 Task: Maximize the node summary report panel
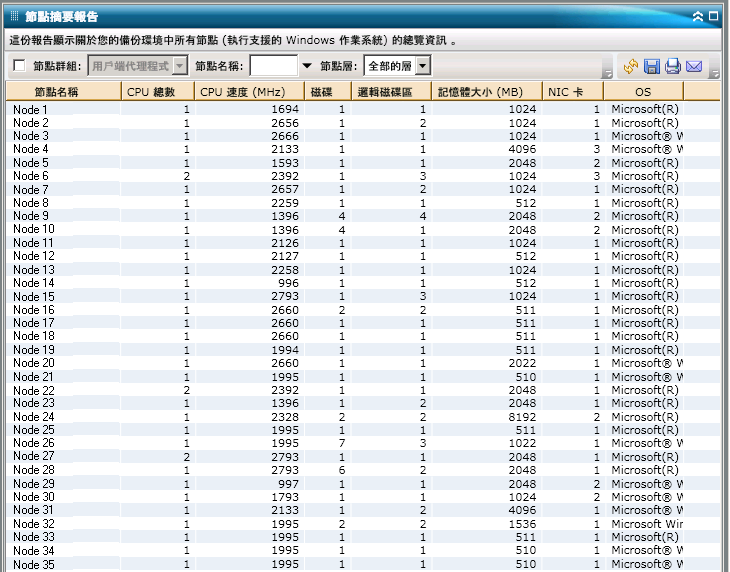pyautogui.click(x=713, y=16)
